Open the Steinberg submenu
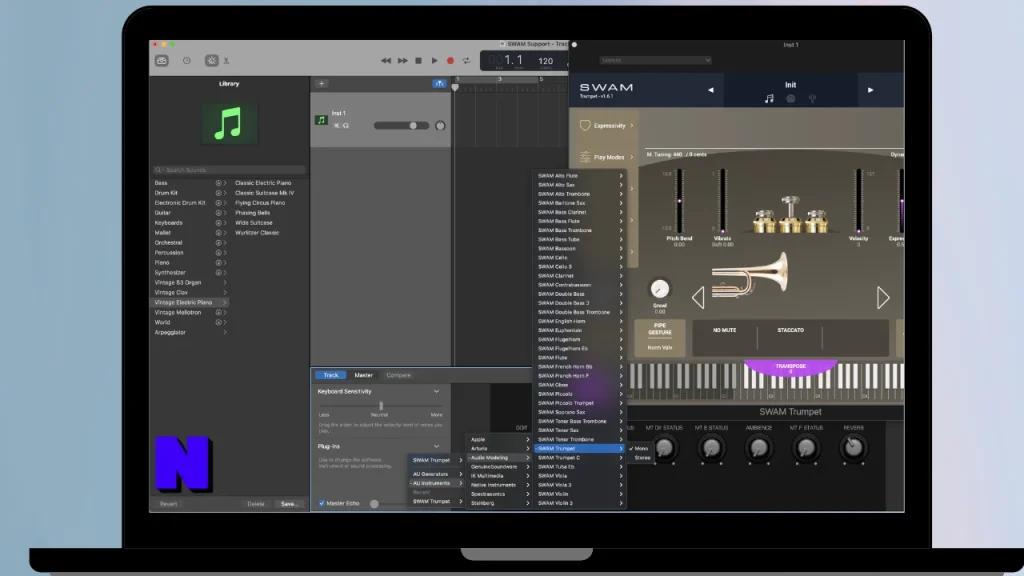 tap(499, 504)
